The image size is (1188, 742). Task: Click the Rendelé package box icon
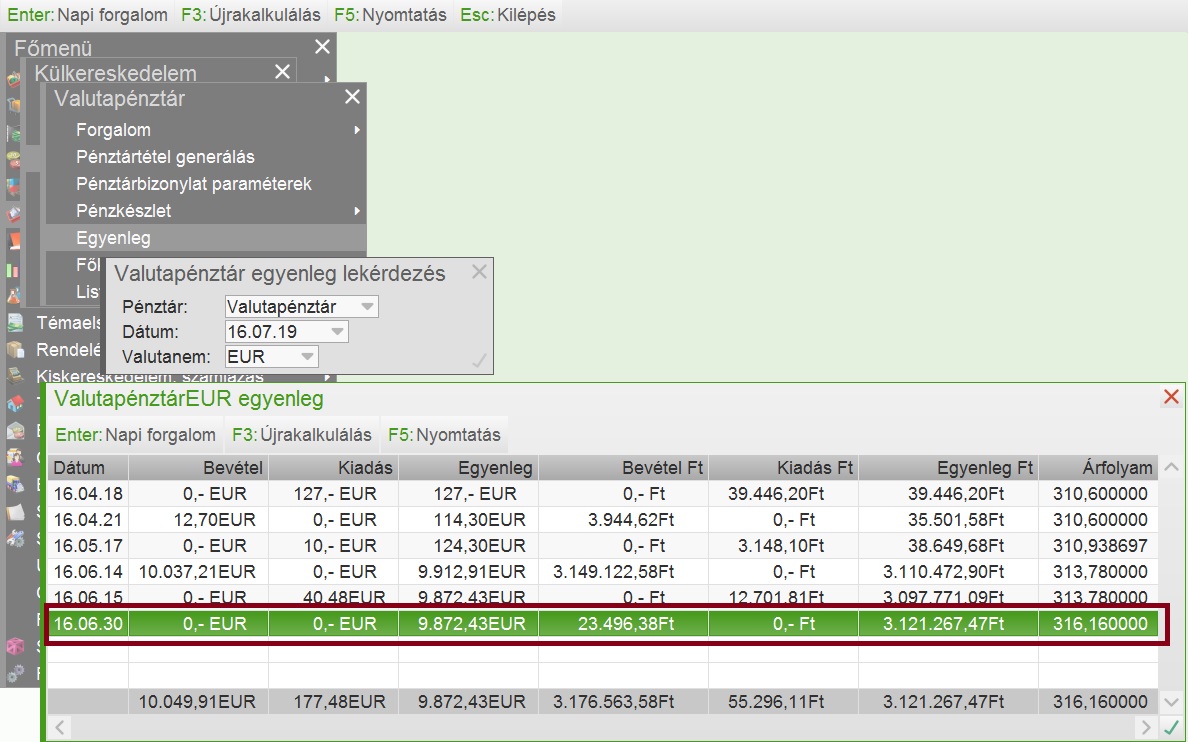click(x=15, y=349)
